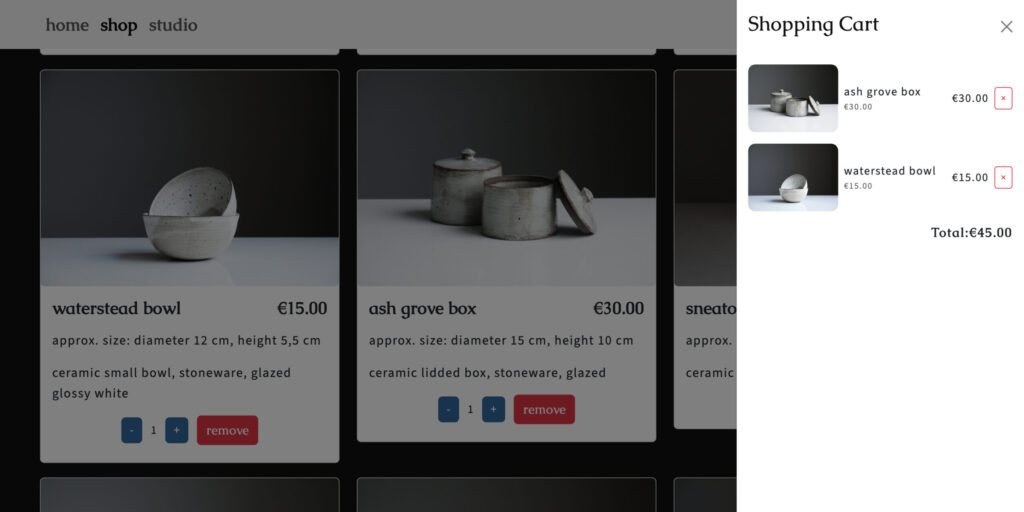The image size is (1024, 512).
Task: Remove waterstead bowl from cart list
Action: (x=1003, y=178)
